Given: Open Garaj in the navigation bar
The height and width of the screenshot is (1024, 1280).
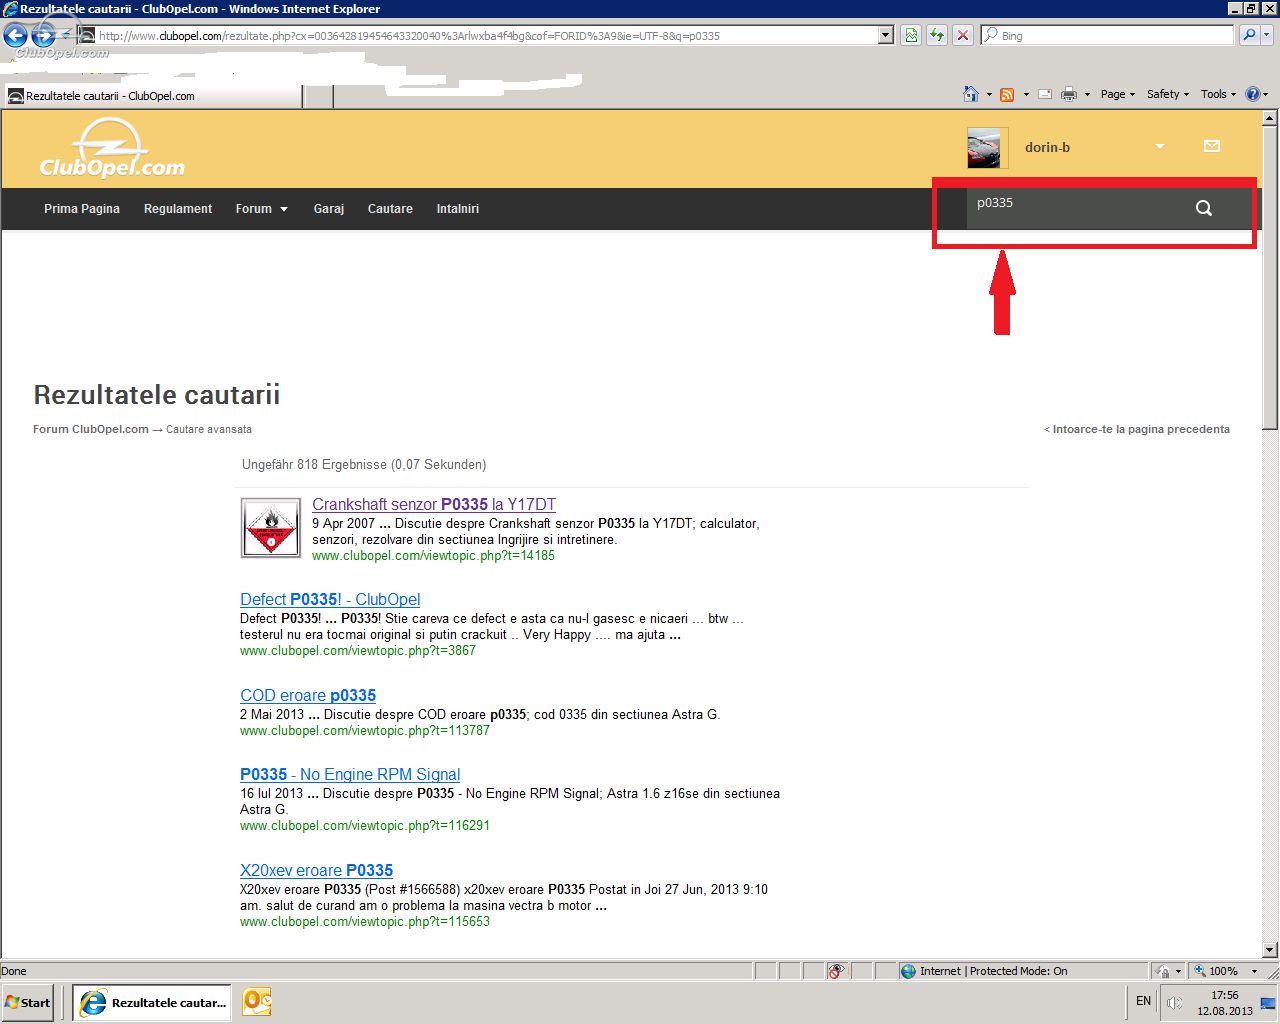Looking at the screenshot, I should (x=329, y=209).
